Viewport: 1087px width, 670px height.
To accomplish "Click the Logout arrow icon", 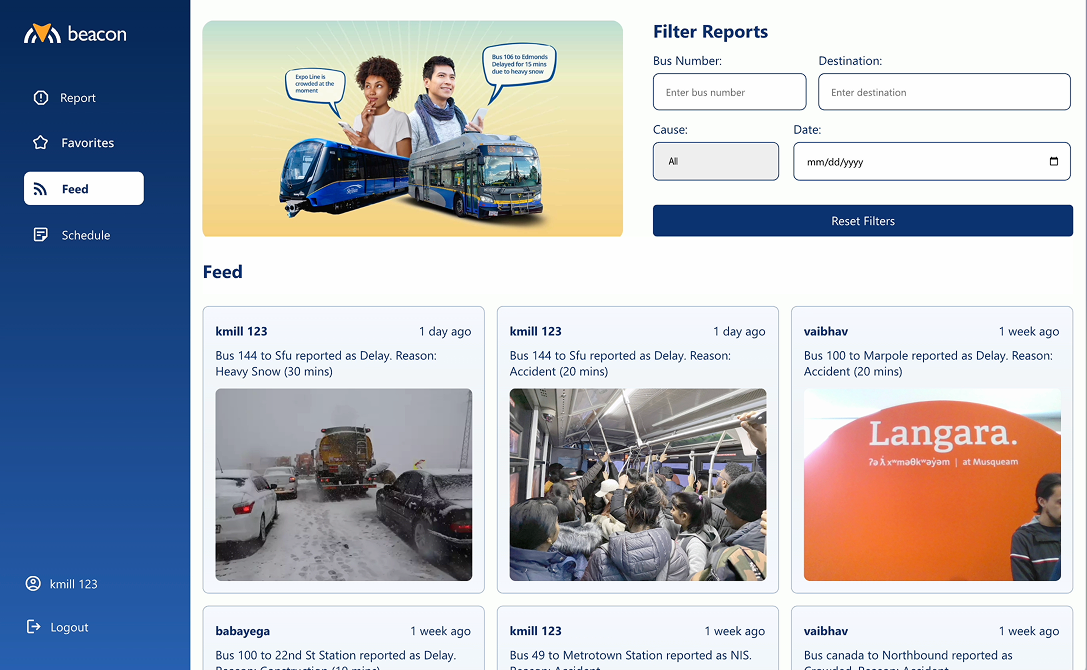I will 33,627.
